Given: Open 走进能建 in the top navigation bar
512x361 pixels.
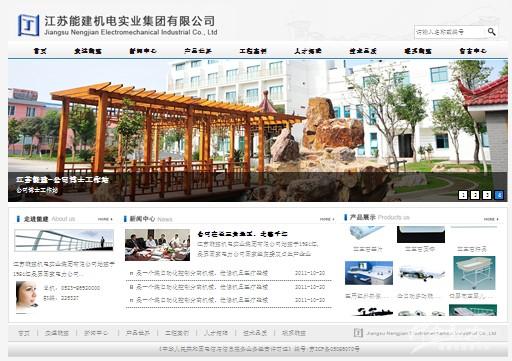Looking at the screenshot, I should [88, 51].
